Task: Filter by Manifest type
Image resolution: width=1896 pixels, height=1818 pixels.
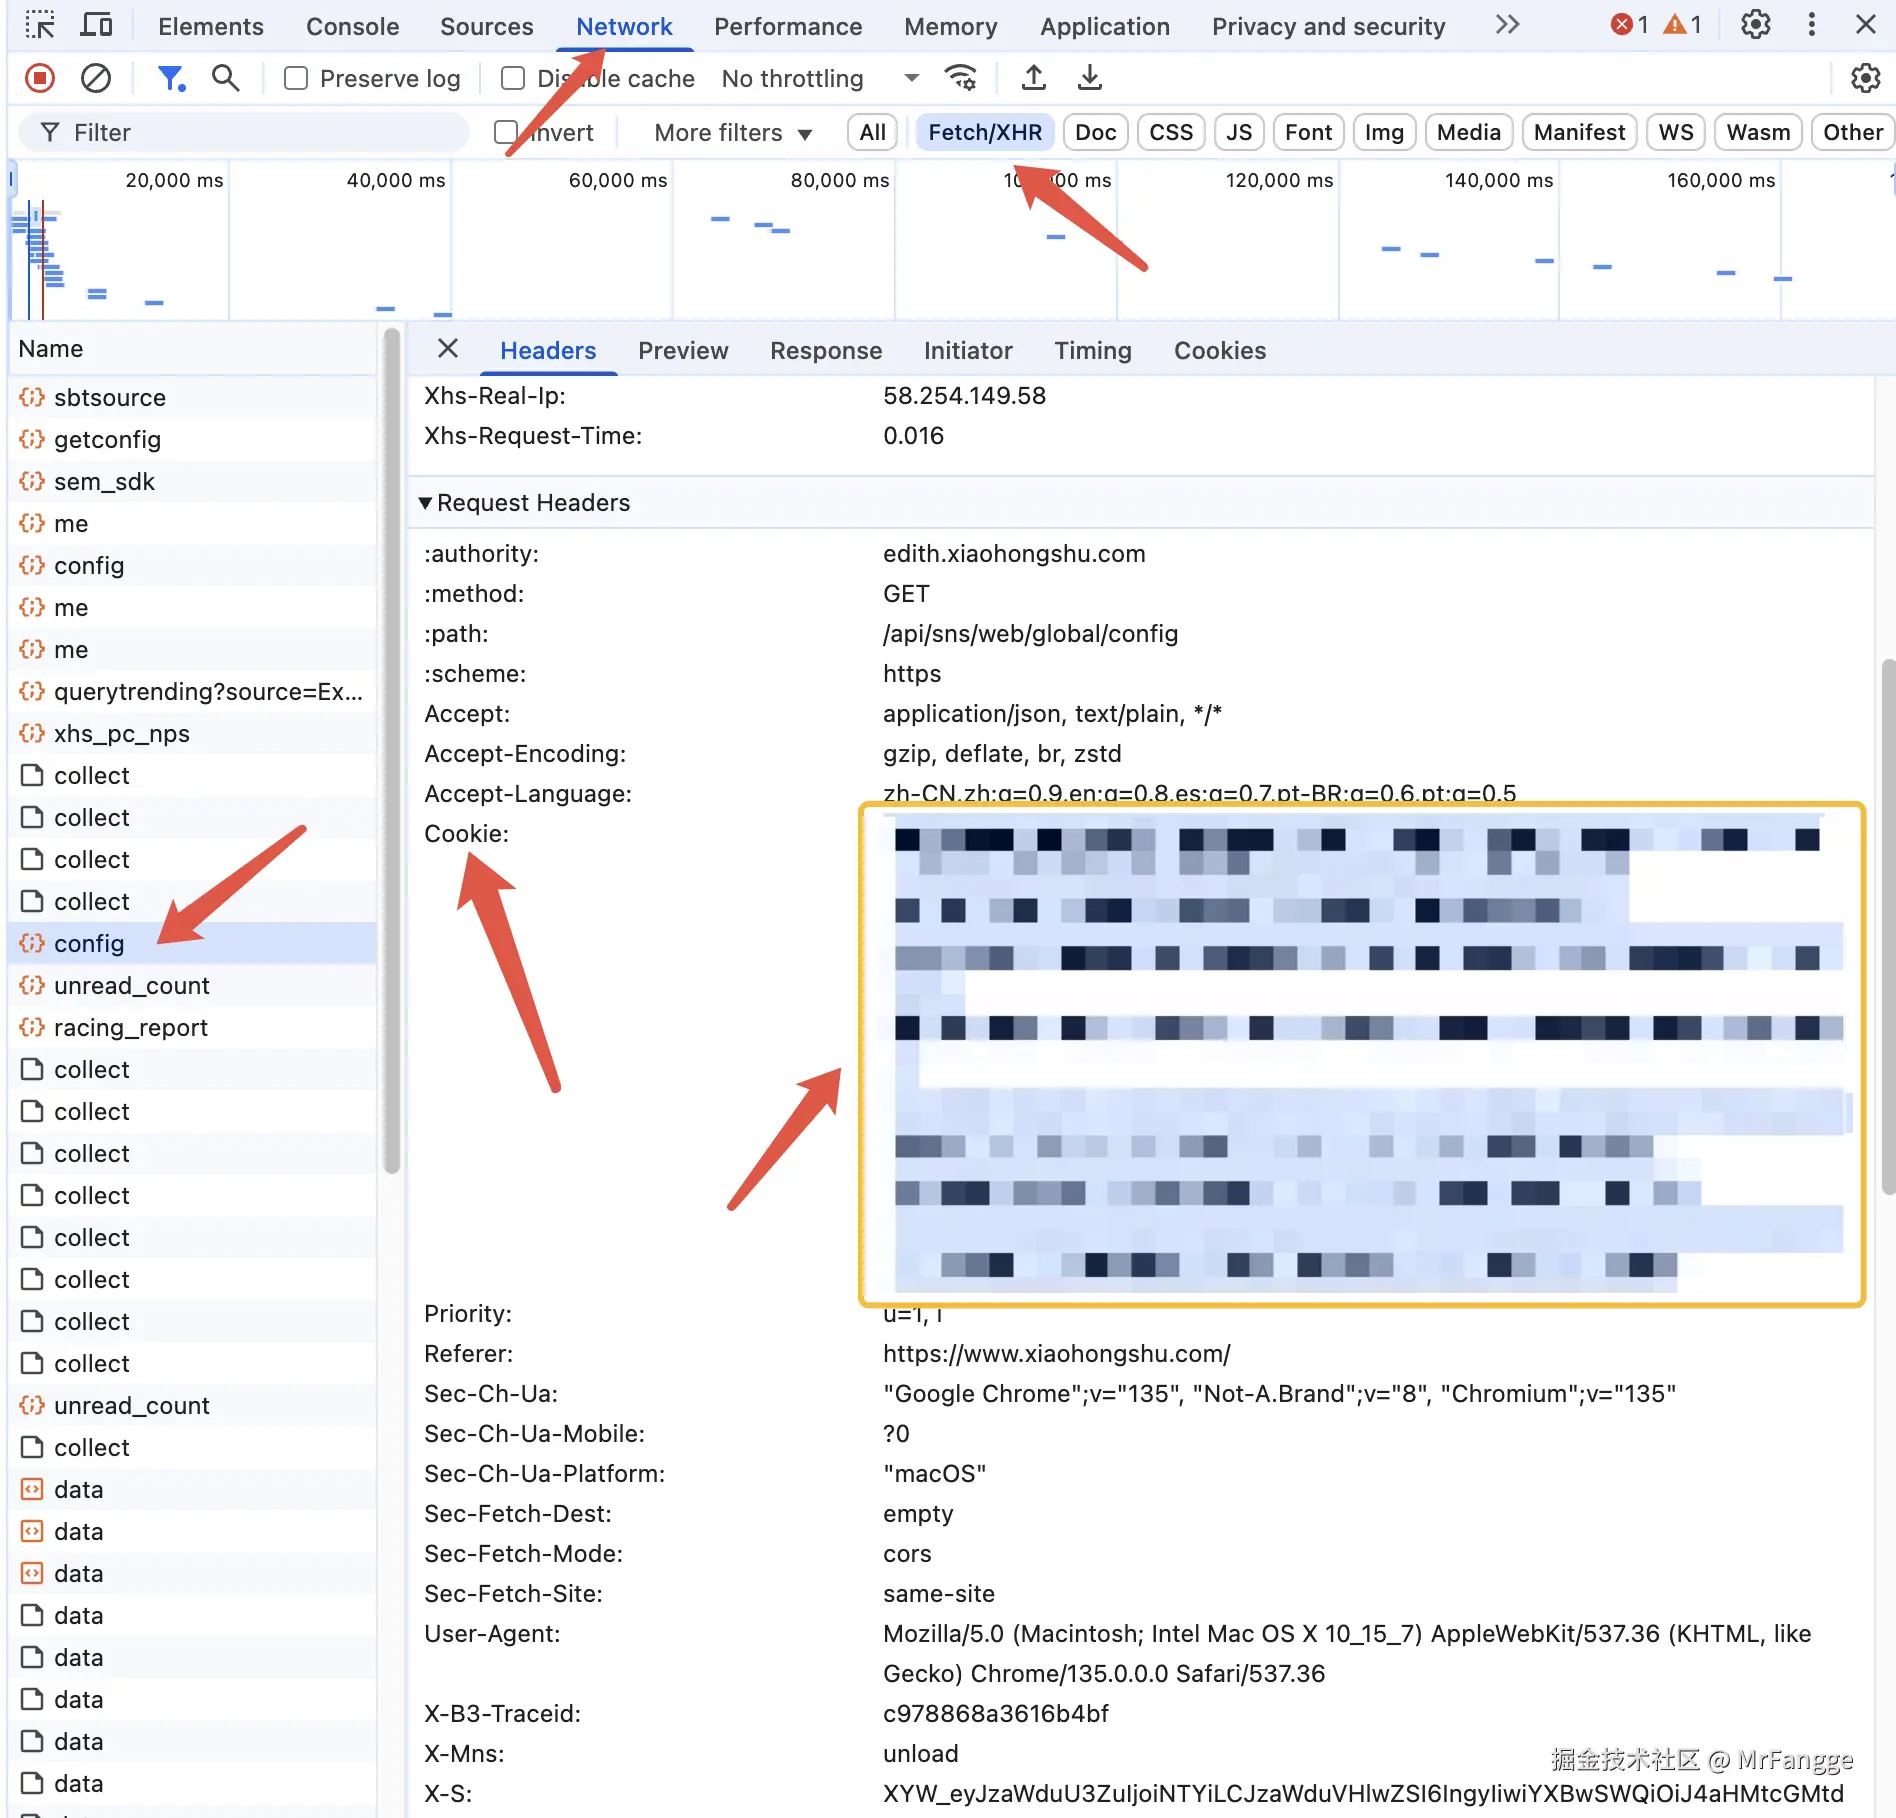Action: (x=1580, y=132)
